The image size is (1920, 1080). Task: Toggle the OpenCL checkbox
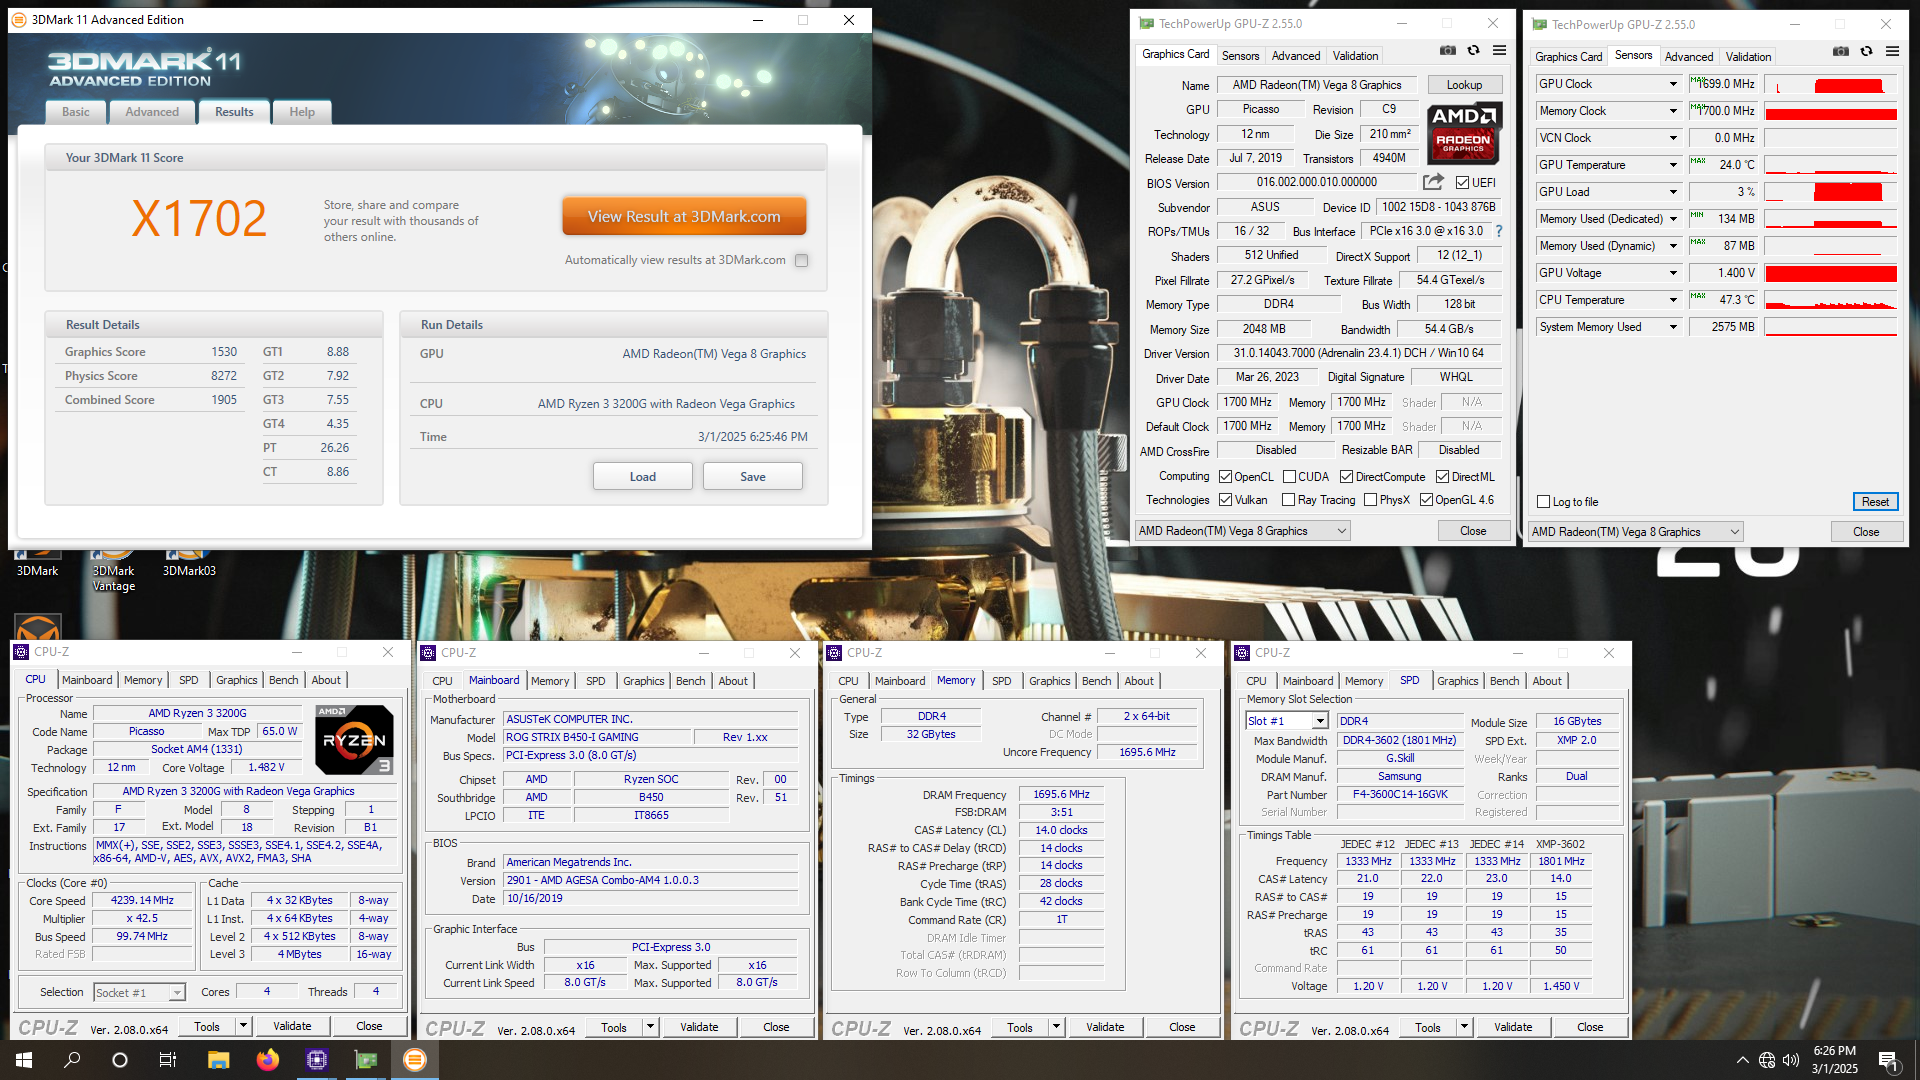pos(1225,477)
